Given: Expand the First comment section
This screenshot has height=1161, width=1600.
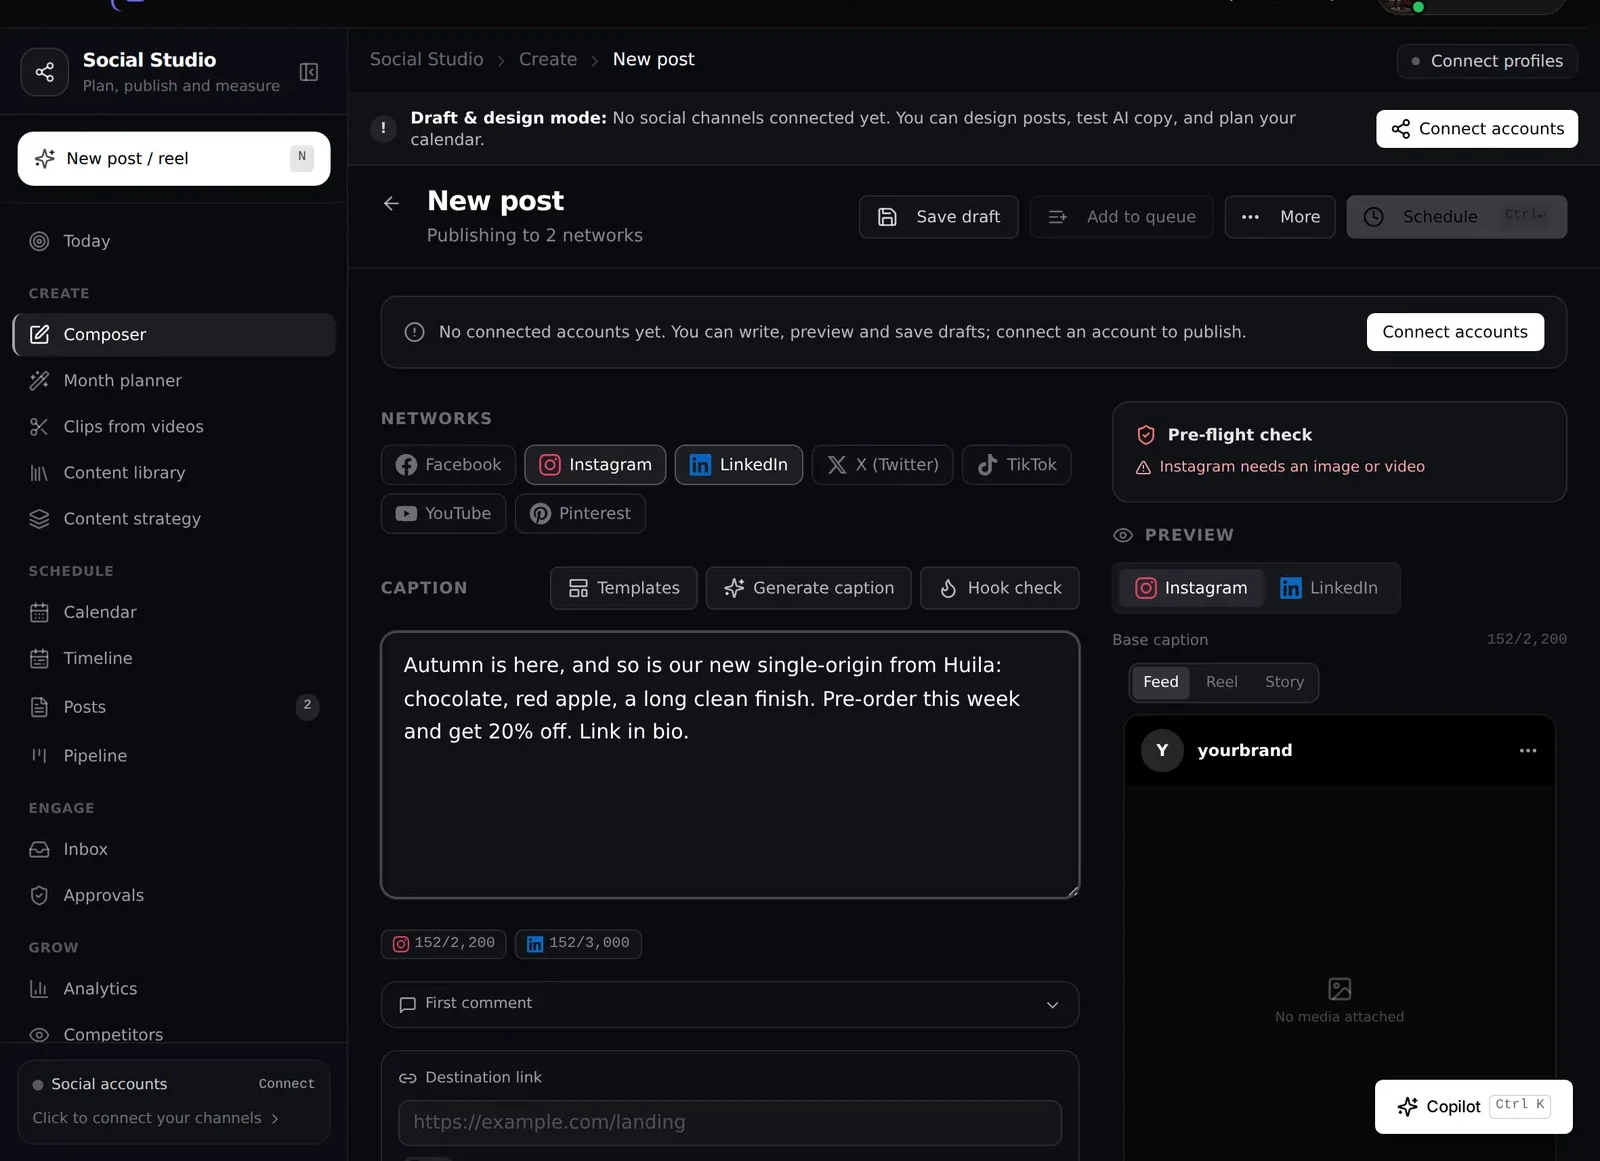Looking at the screenshot, I should (x=730, y=1004).
